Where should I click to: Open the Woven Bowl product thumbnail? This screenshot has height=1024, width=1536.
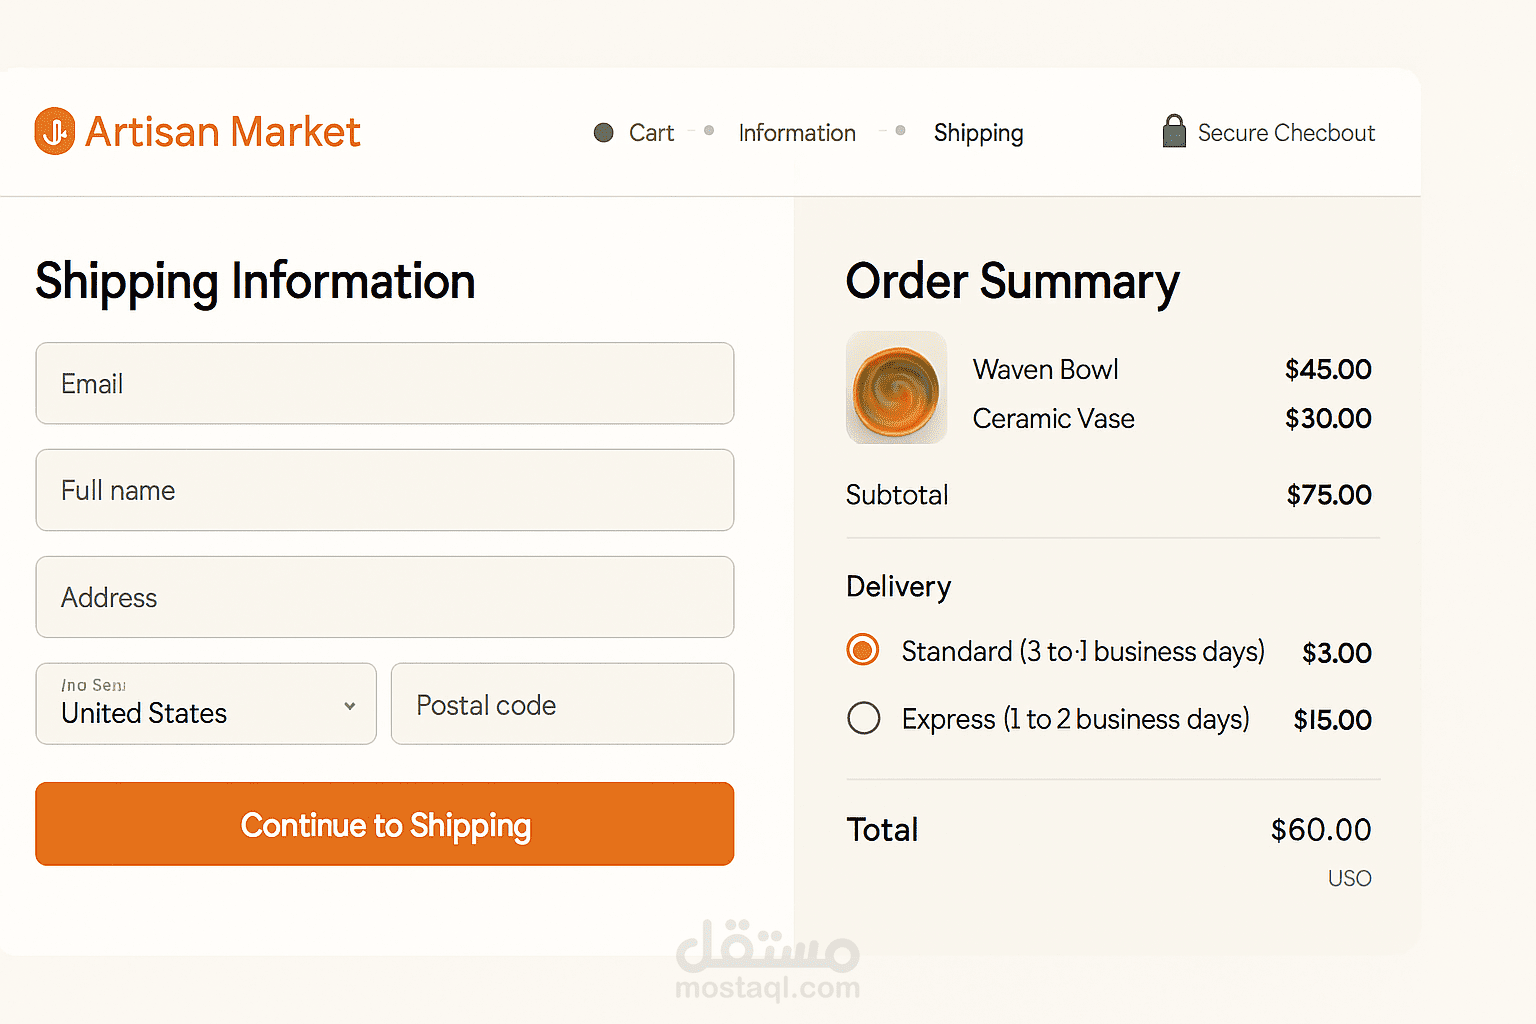point(896,388)
